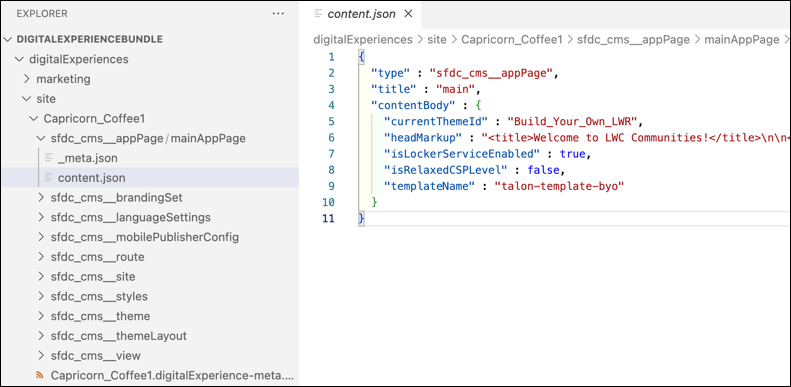Click the file icon beside content.json in tree
The height and width of the screenshot is (387, 791).
click(x=49, y=178)
